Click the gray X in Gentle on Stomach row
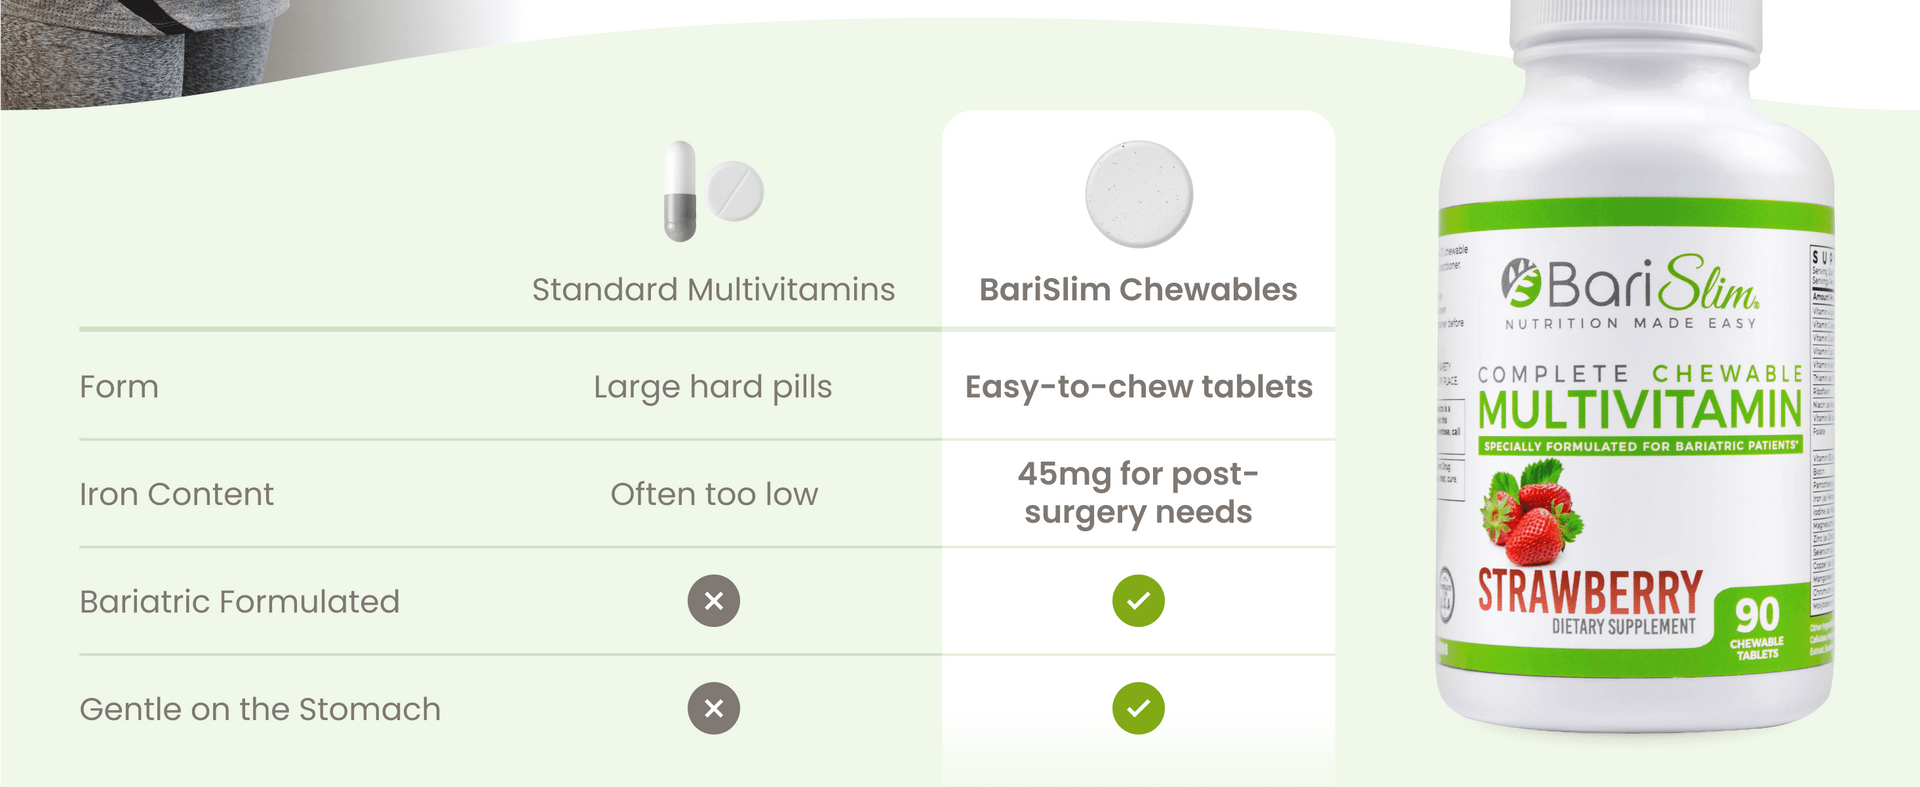1920x787 pixels. click(714, 708)
